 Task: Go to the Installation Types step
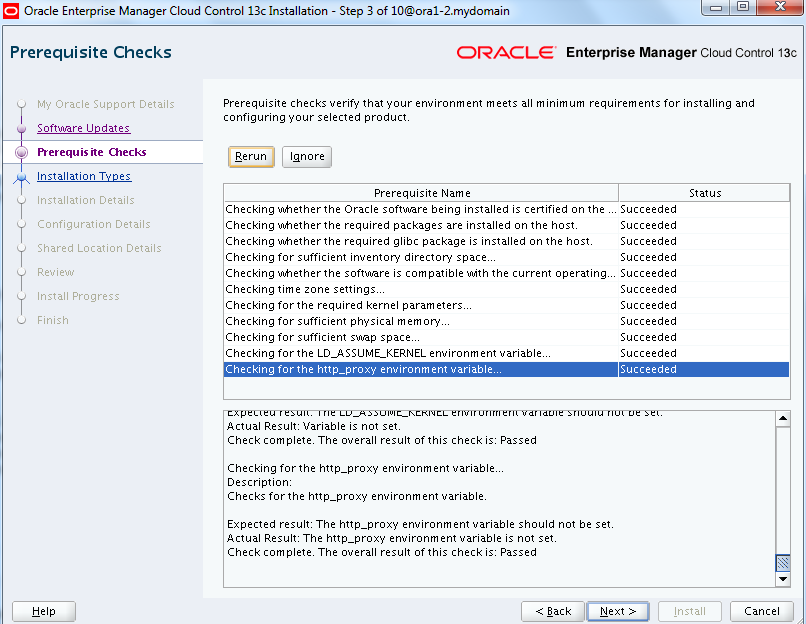pos(84,176)
